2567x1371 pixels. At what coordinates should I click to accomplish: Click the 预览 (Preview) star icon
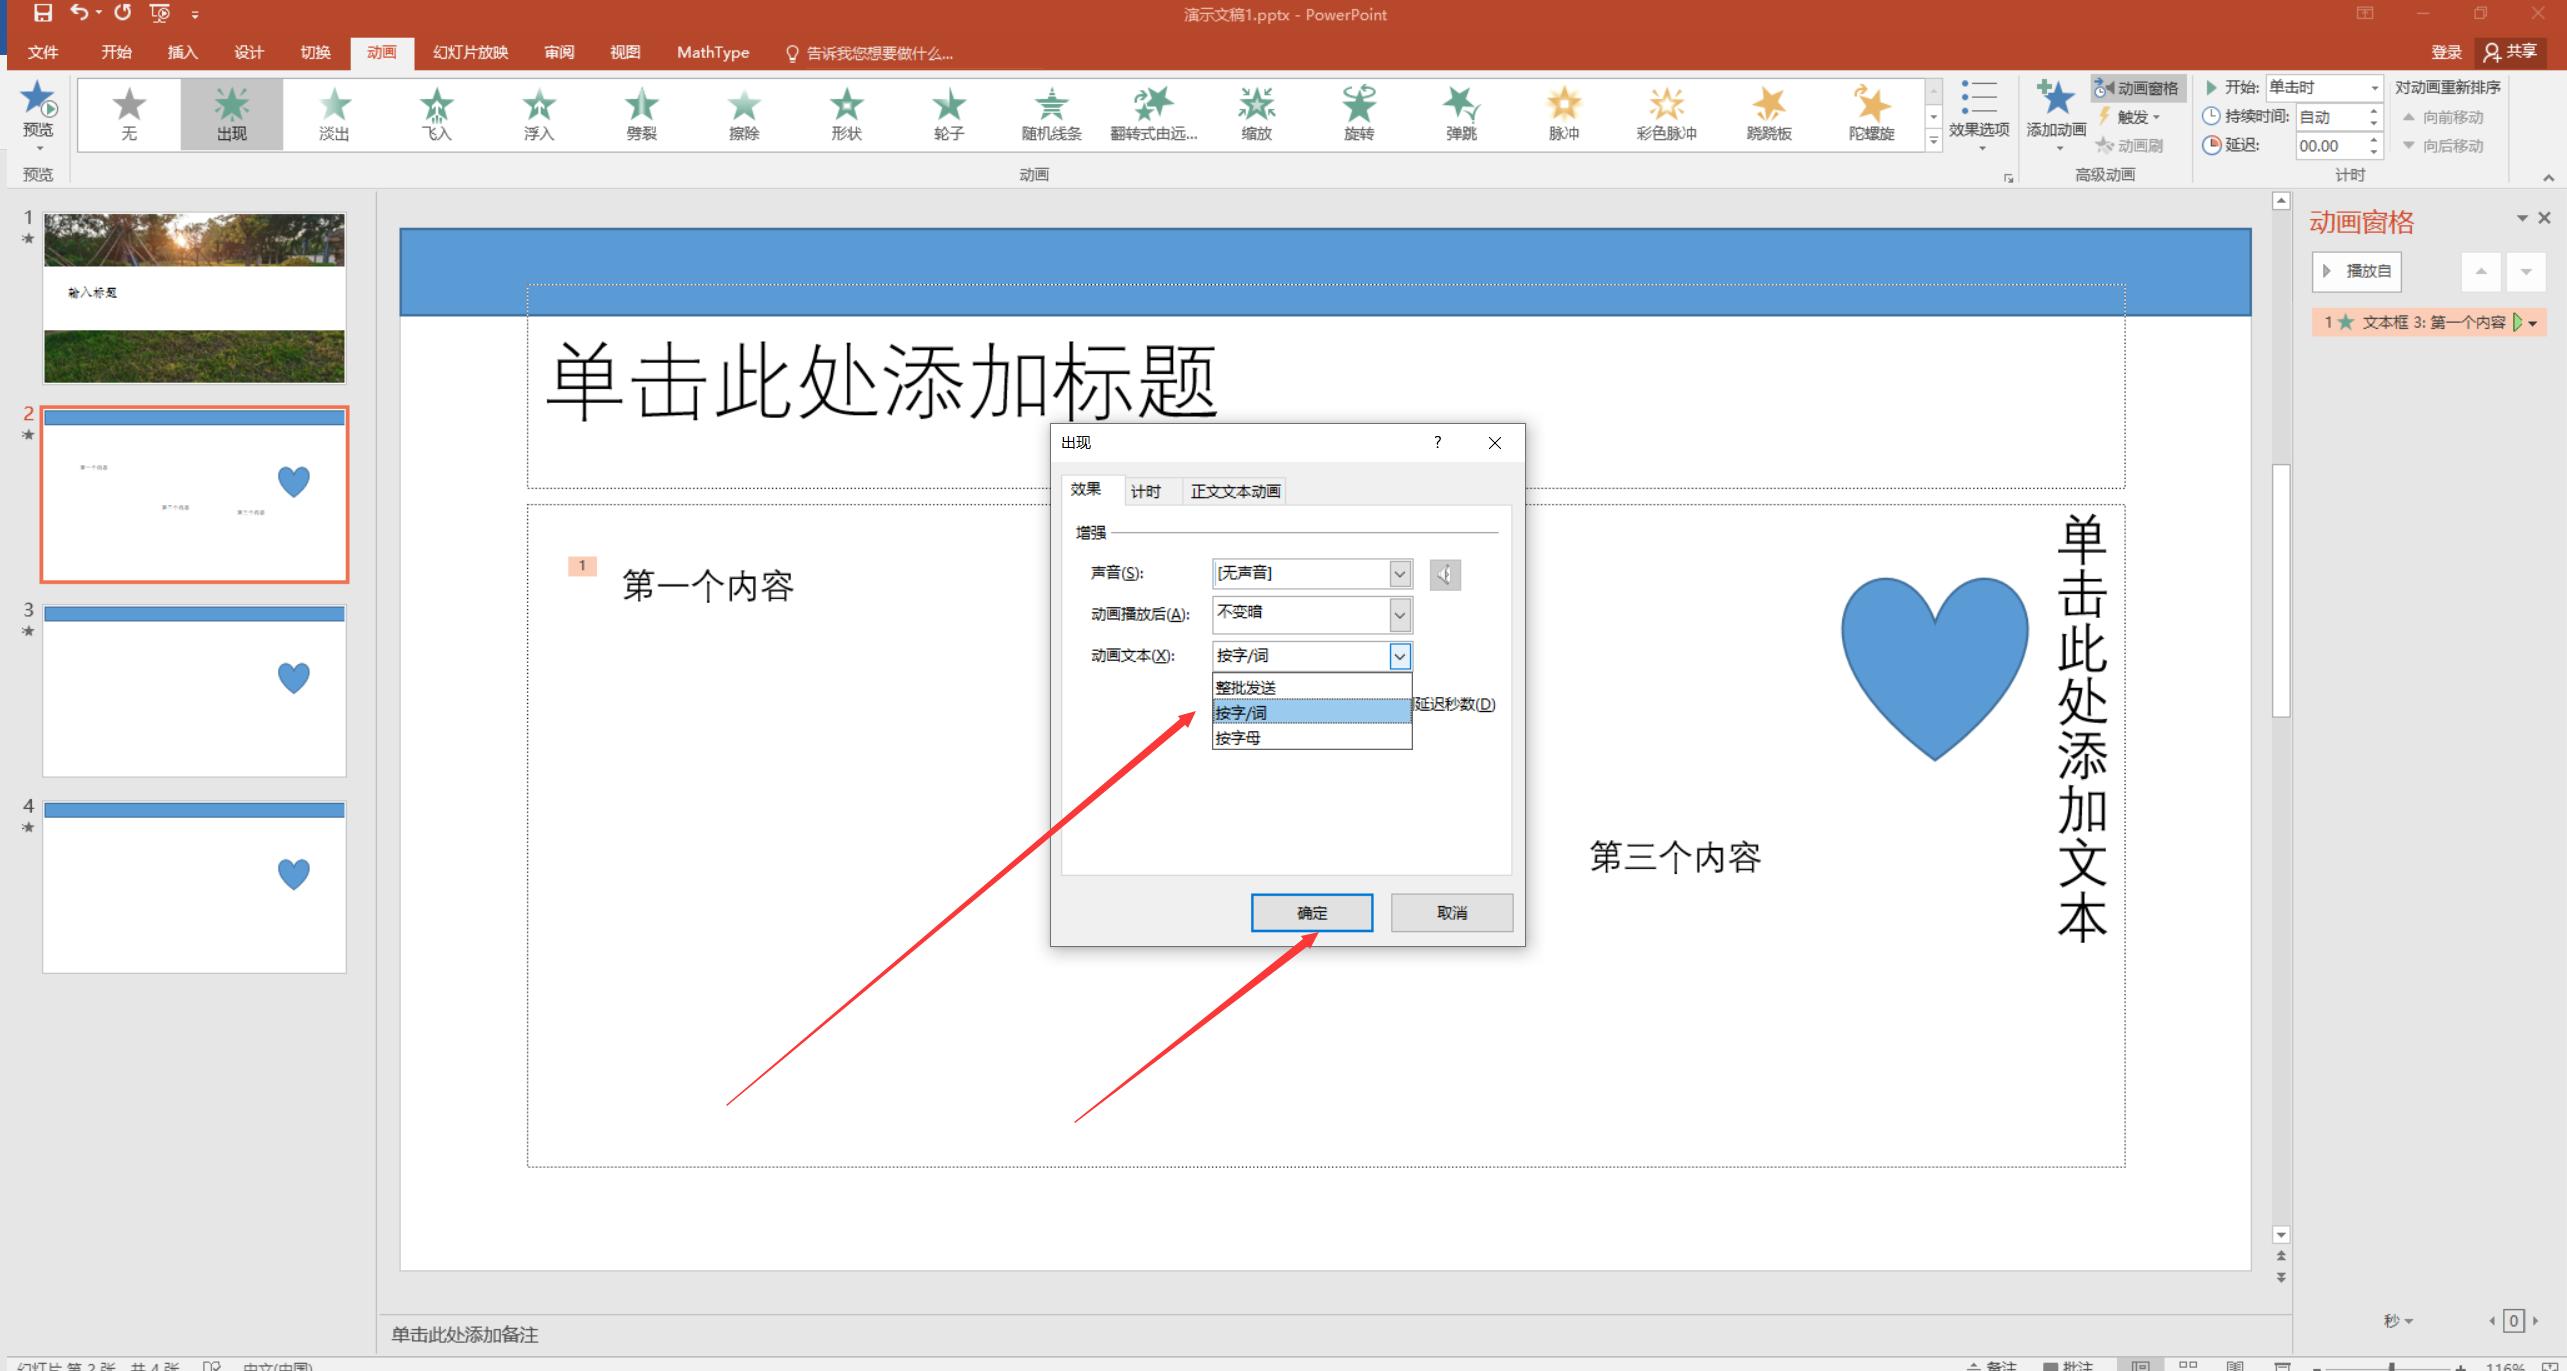[38, 100]
